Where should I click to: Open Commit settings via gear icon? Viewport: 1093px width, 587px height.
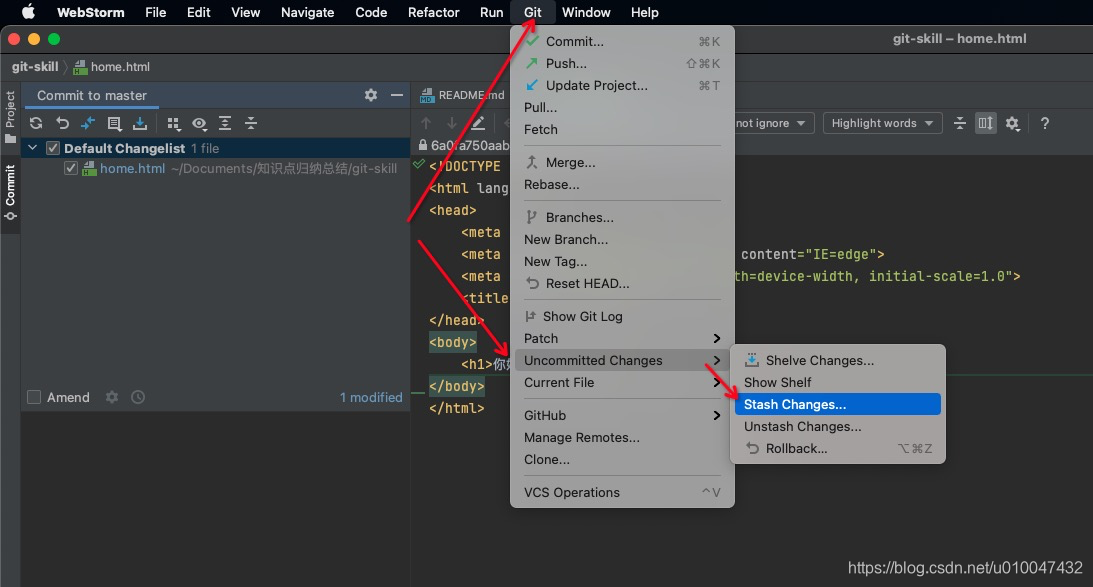click(x=370, y=95)
